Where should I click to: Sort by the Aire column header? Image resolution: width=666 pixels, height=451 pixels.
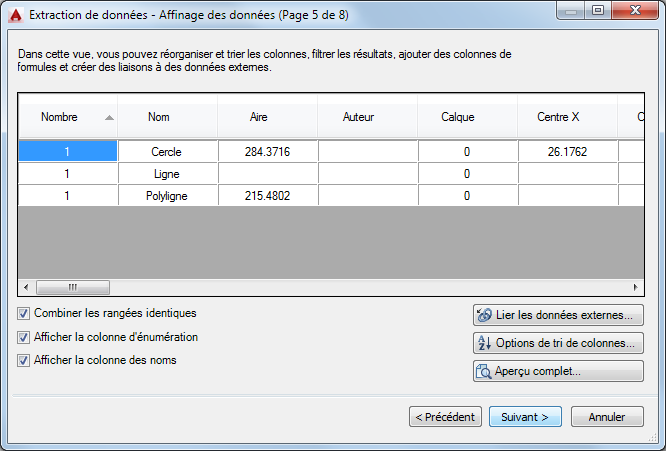click(x=258, y=117)
